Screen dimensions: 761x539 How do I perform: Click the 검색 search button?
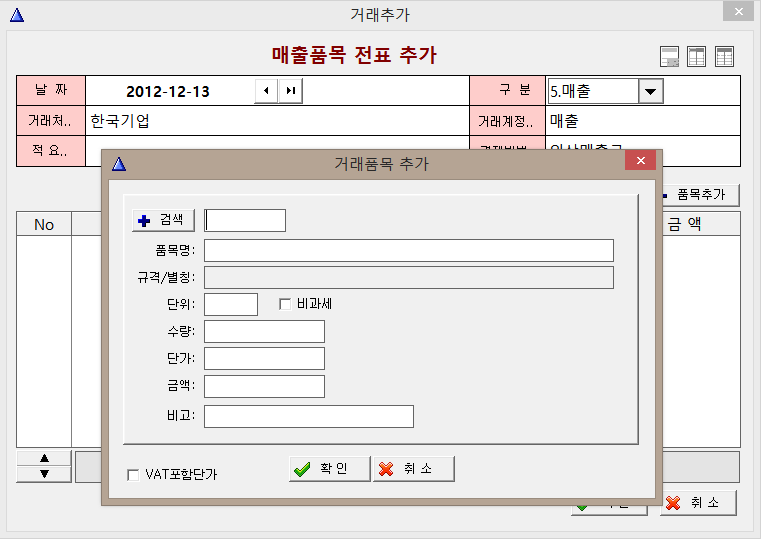[x=163, y=221]
